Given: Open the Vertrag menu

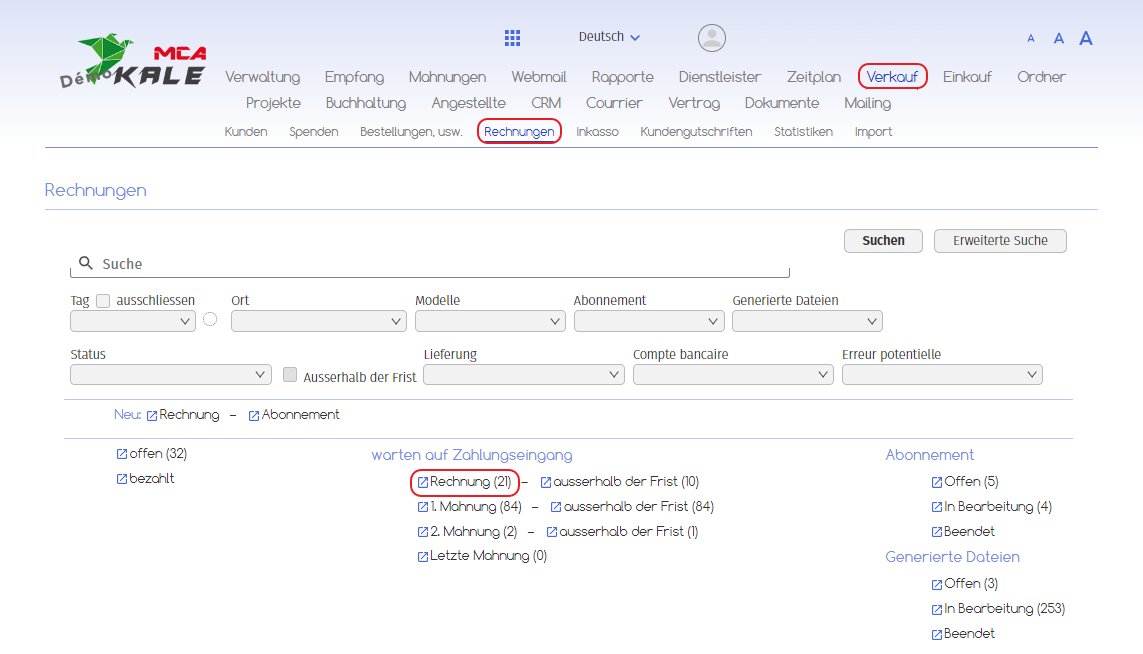Looking at the screenshot, I should (x=694, y=103).
